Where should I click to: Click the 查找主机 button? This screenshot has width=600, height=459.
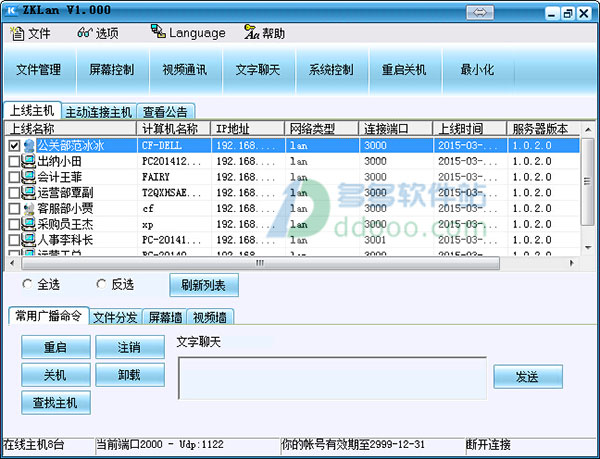[x=56, y=402]
